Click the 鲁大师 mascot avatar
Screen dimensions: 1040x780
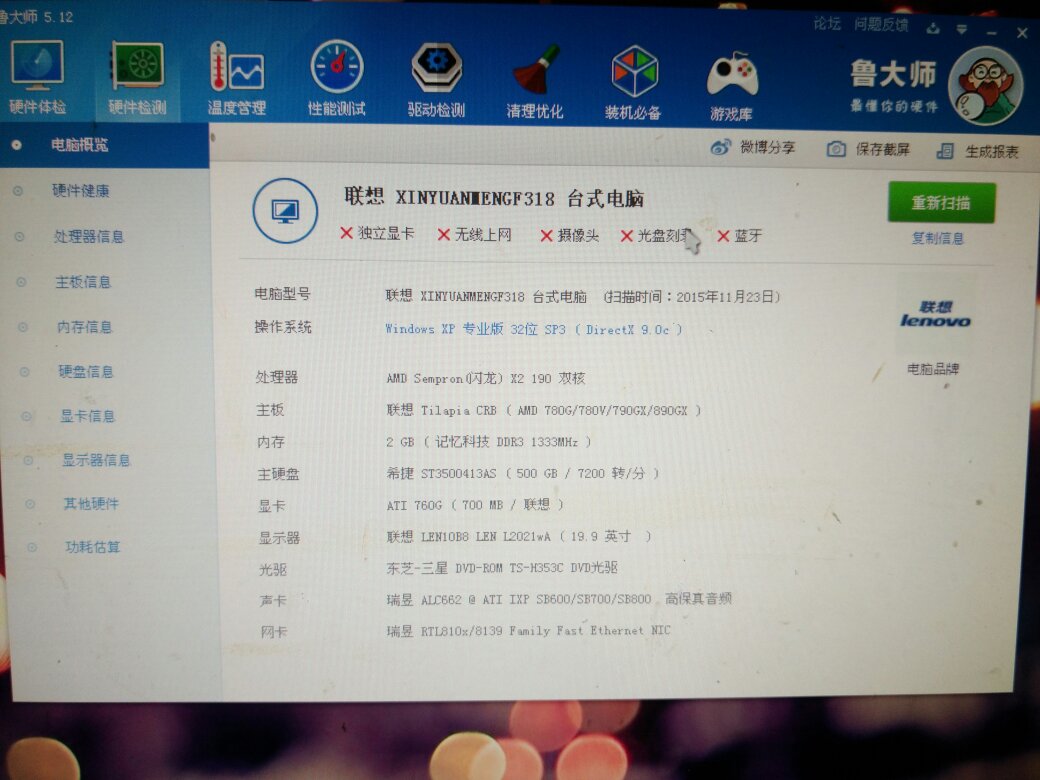986,86
